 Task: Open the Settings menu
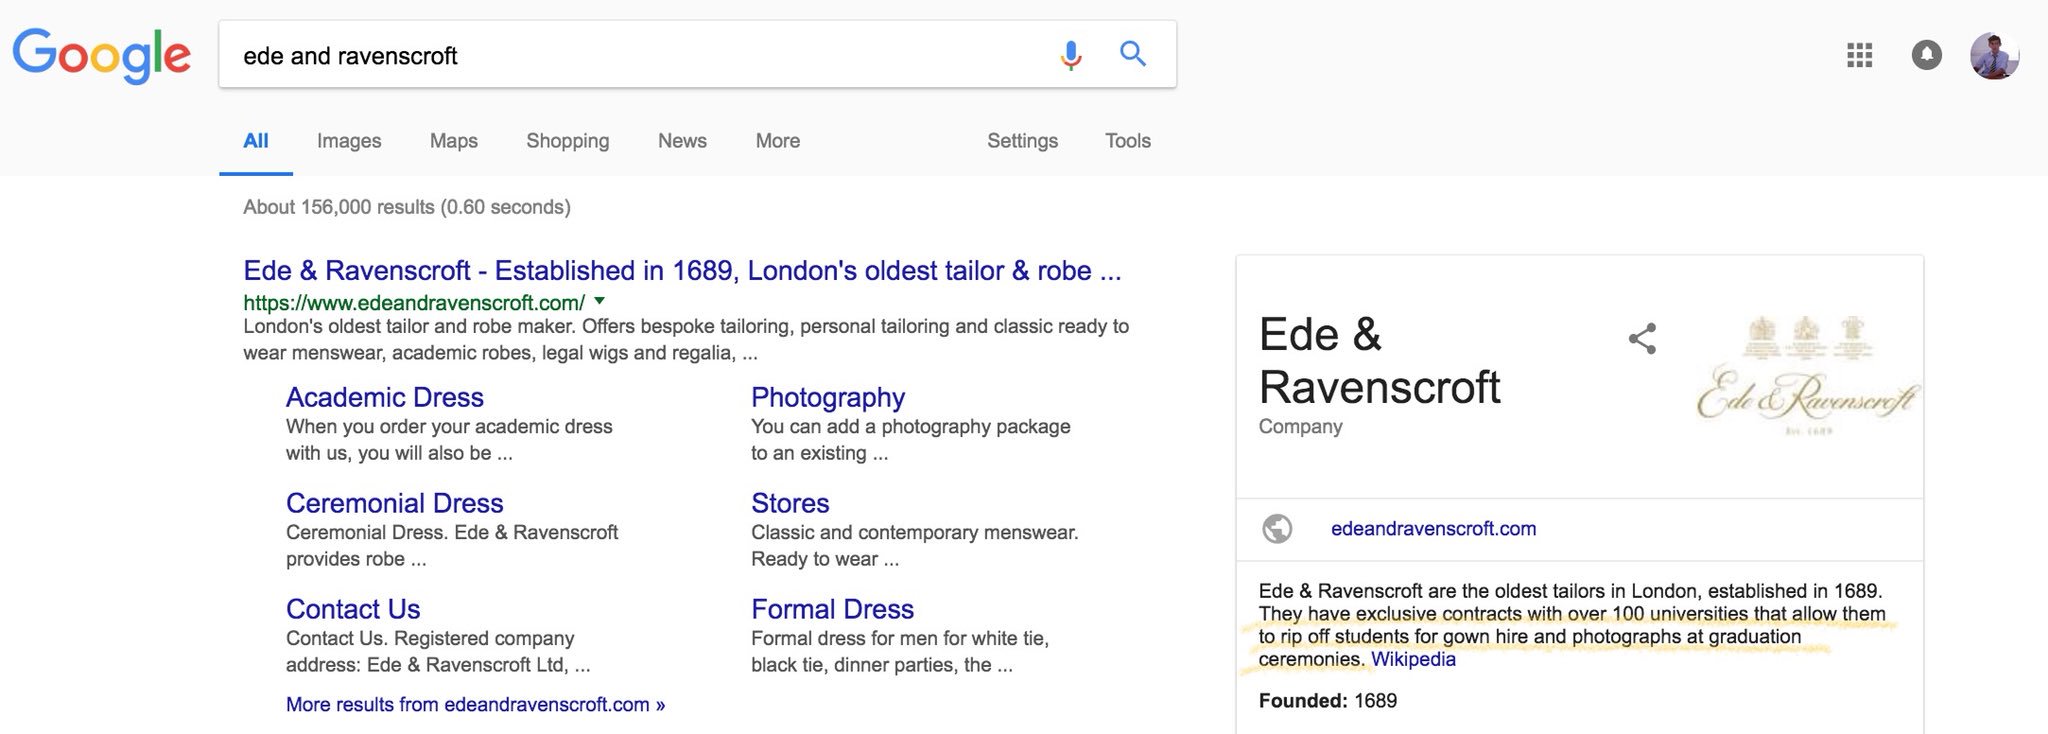pos(1022,141)
